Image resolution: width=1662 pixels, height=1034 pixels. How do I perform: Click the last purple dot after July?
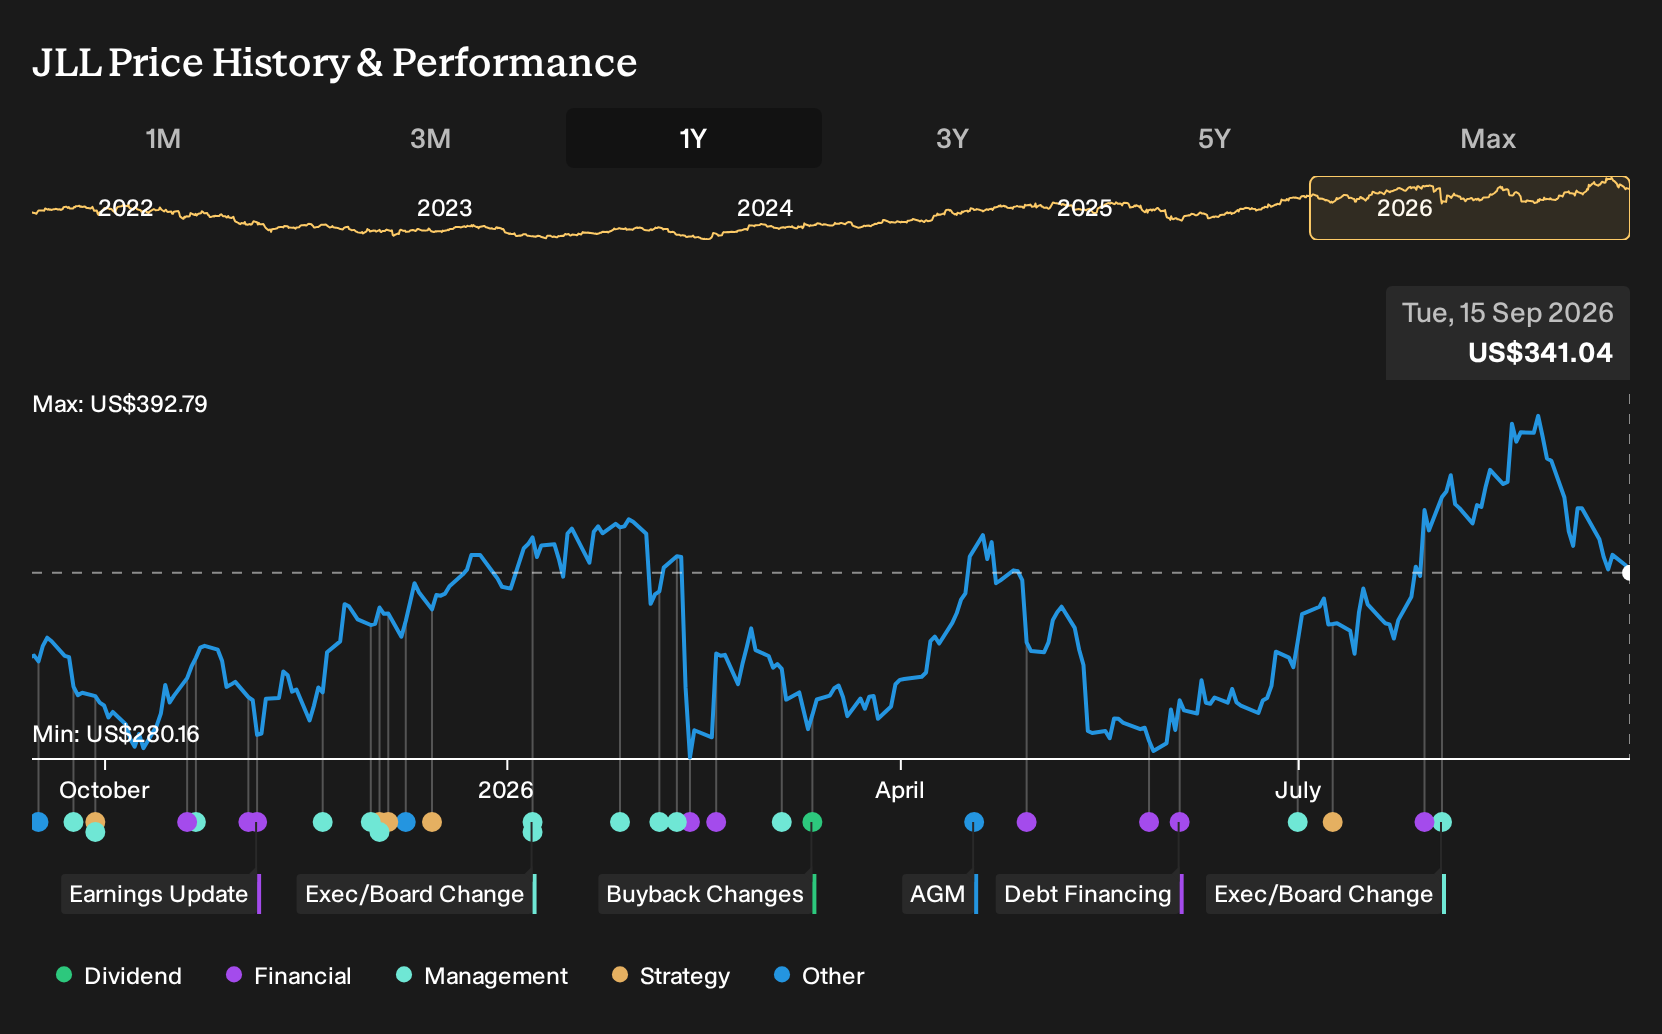pos(1424,822)
